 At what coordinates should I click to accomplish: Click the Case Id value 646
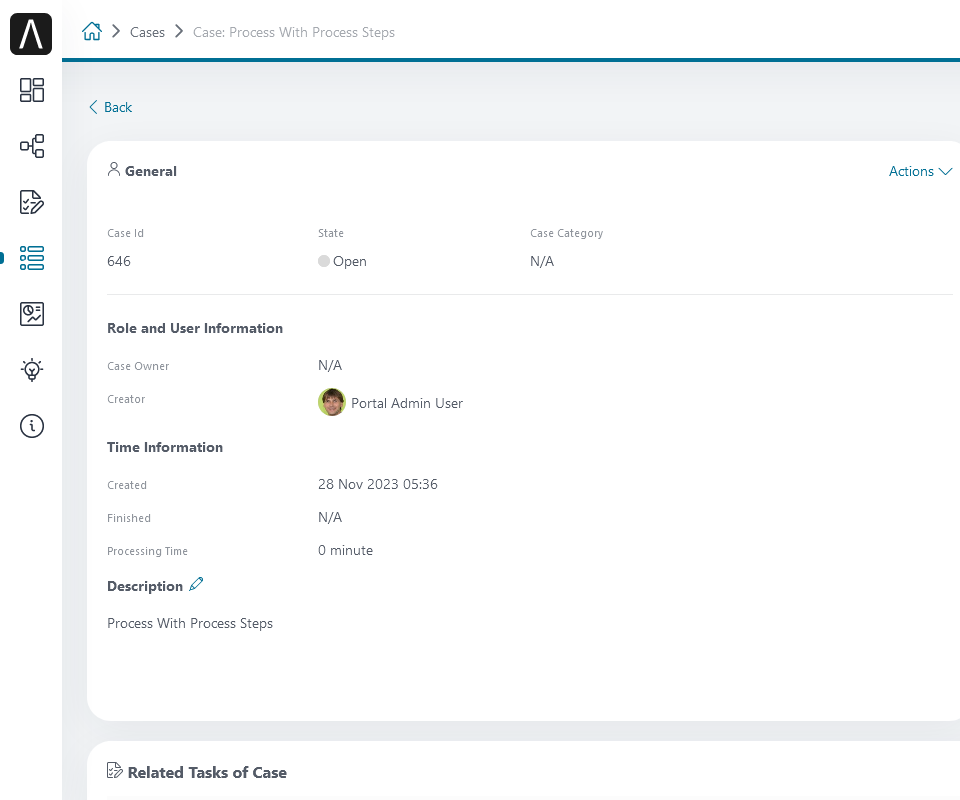119,261
